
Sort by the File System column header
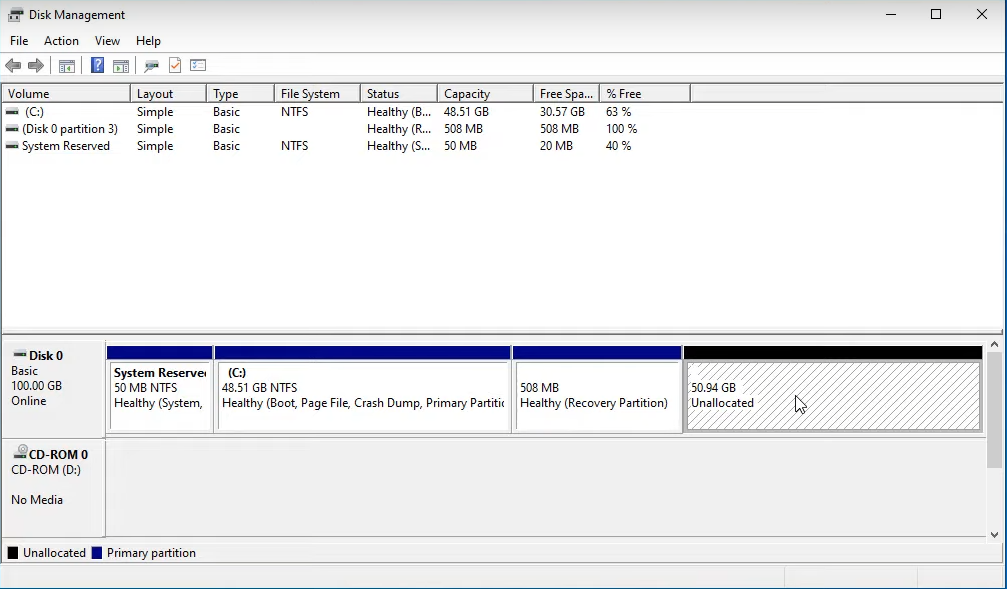(317, 94)
